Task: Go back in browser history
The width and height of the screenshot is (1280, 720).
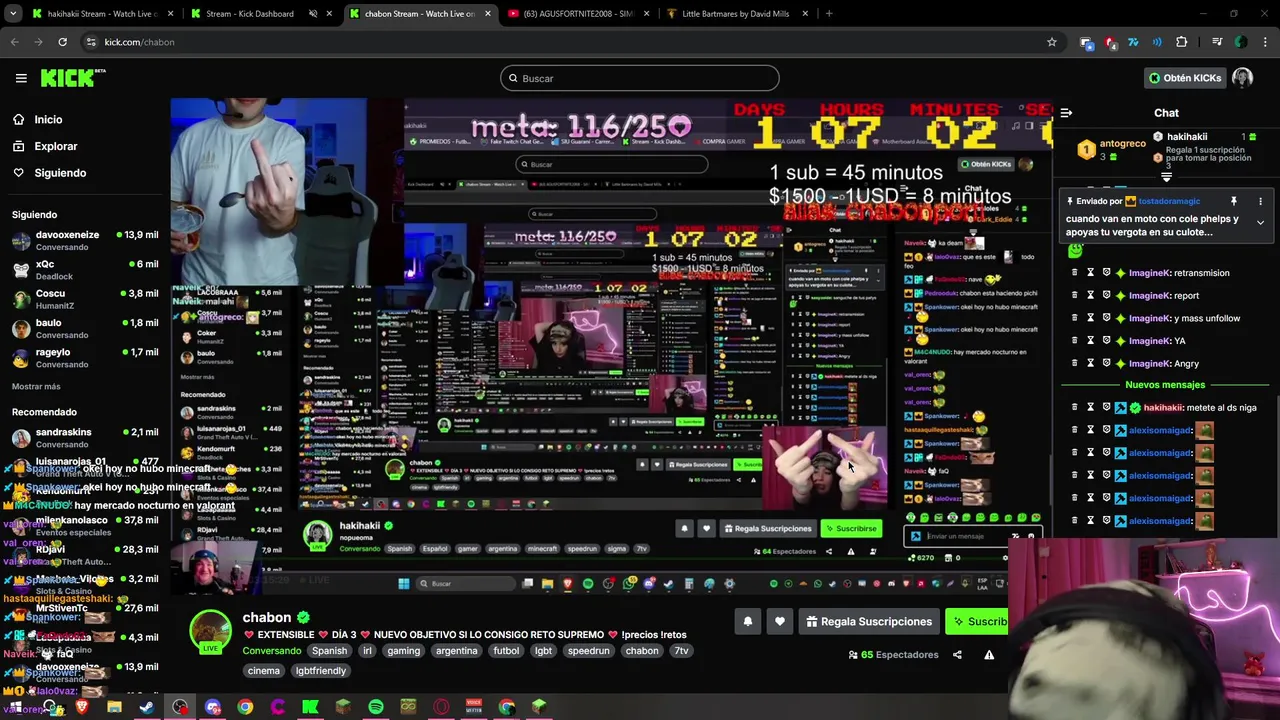Action: click(15, 42)
